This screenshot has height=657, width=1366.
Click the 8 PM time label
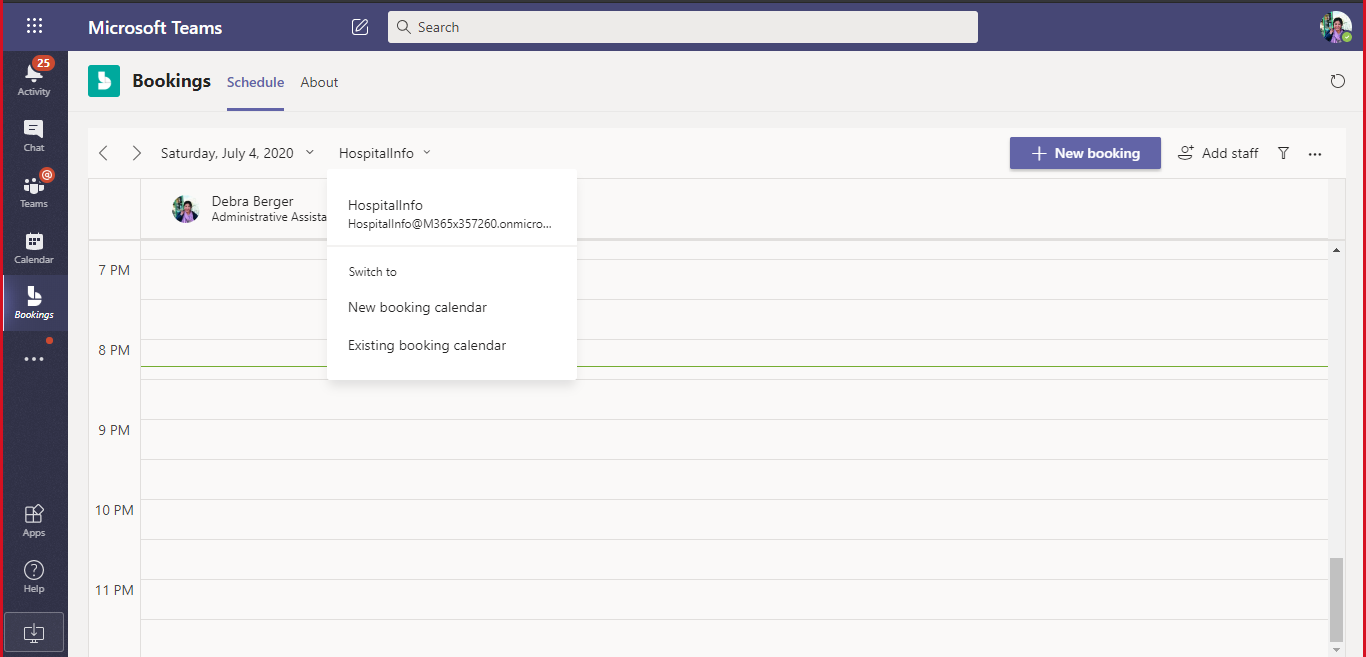[114, 350]
